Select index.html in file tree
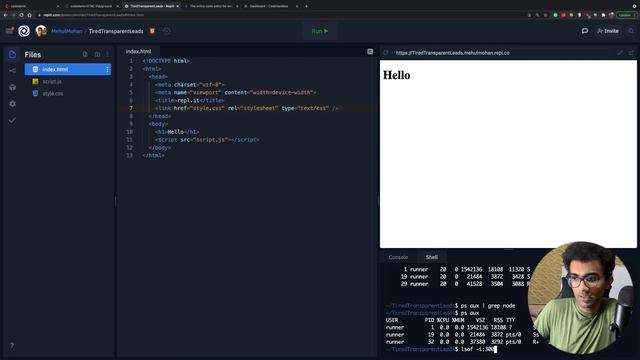Viewport: 640px width, 360px height. click(x=68, y=69)
